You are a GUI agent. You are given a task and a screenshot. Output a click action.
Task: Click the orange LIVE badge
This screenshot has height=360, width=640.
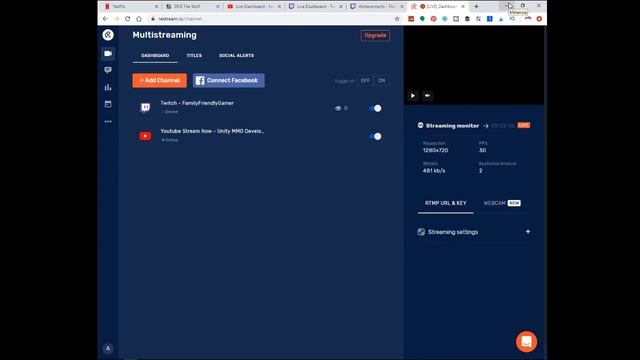[524, 125]
